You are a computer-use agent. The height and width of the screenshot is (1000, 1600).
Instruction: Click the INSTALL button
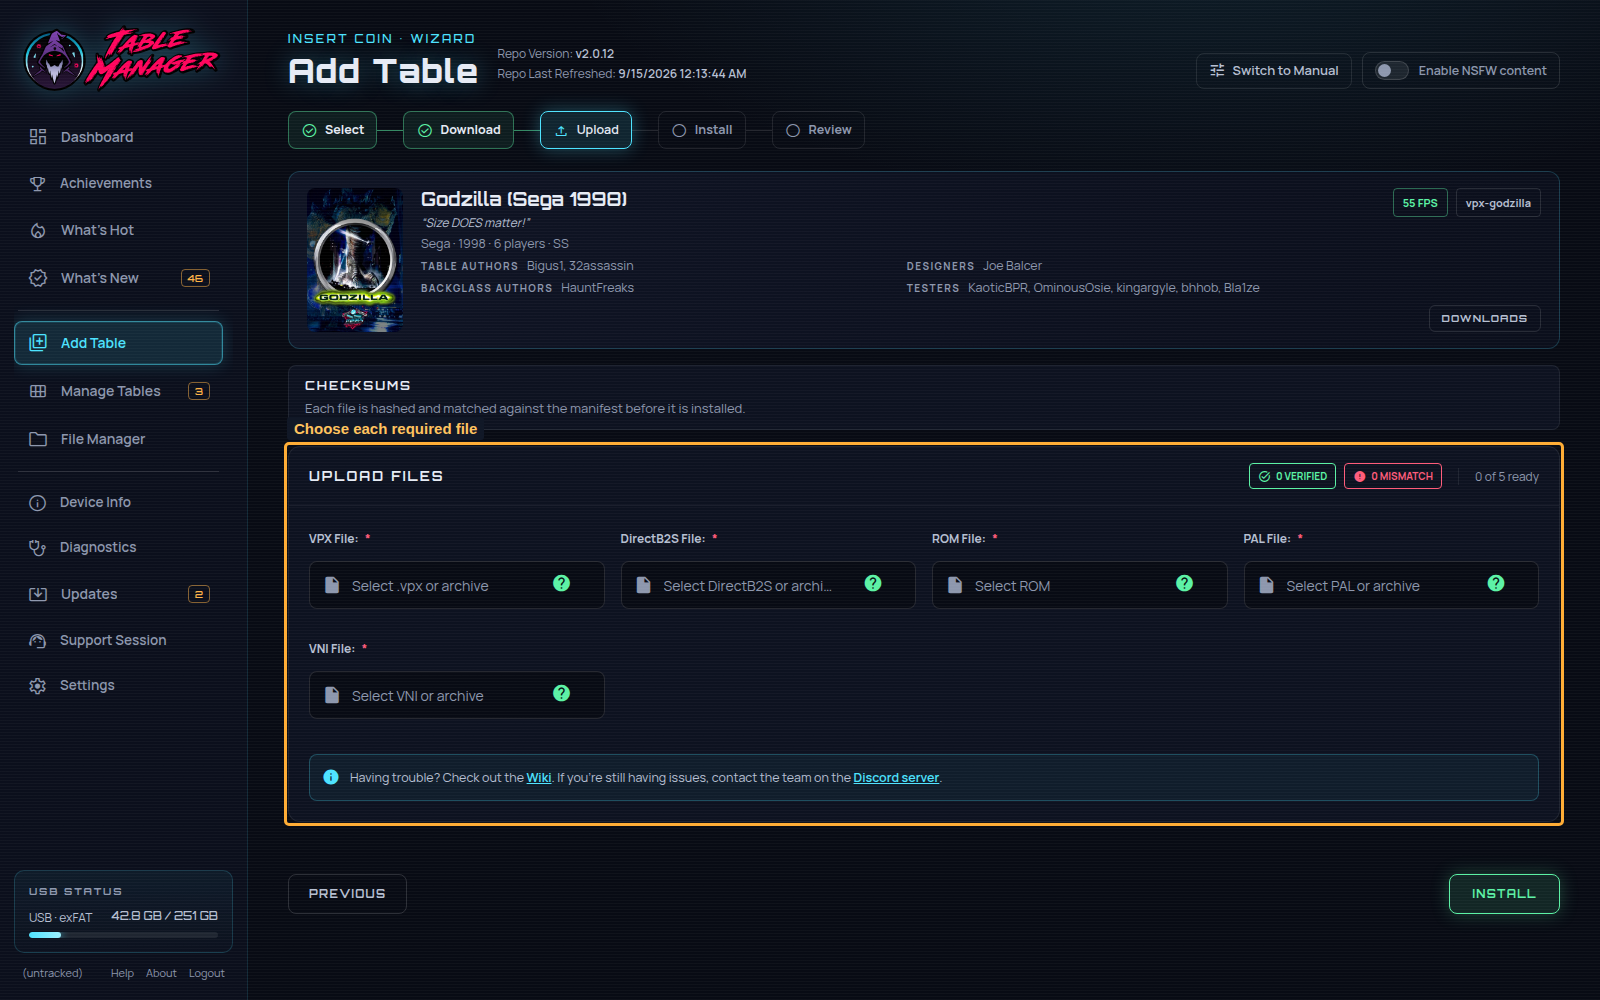point(1504,894)
